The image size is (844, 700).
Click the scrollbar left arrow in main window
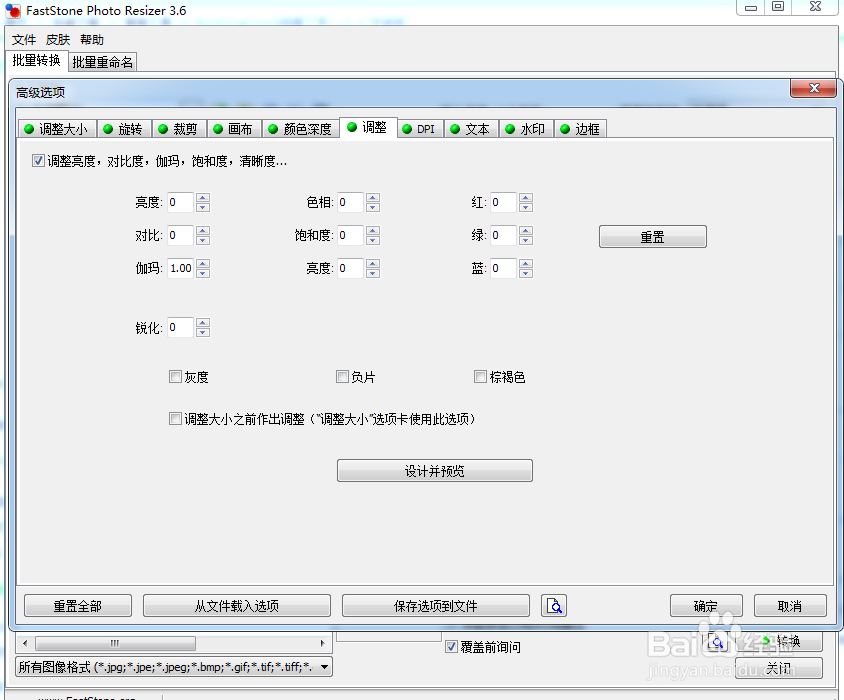25,643
